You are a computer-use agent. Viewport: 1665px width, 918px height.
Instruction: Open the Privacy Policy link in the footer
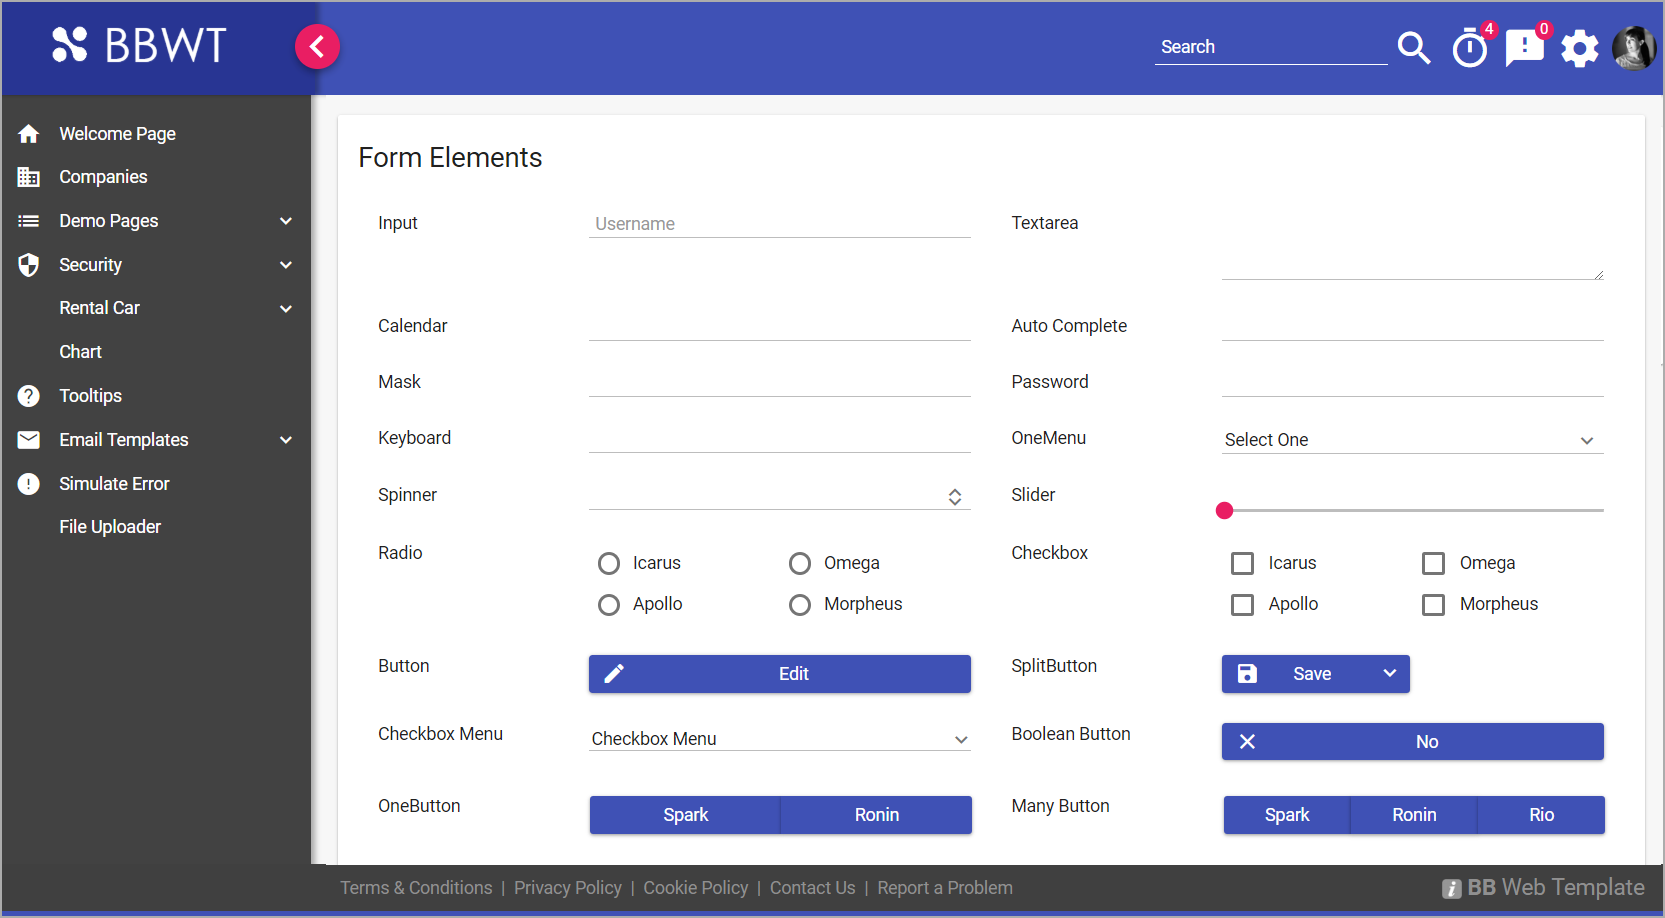[567, 887]
